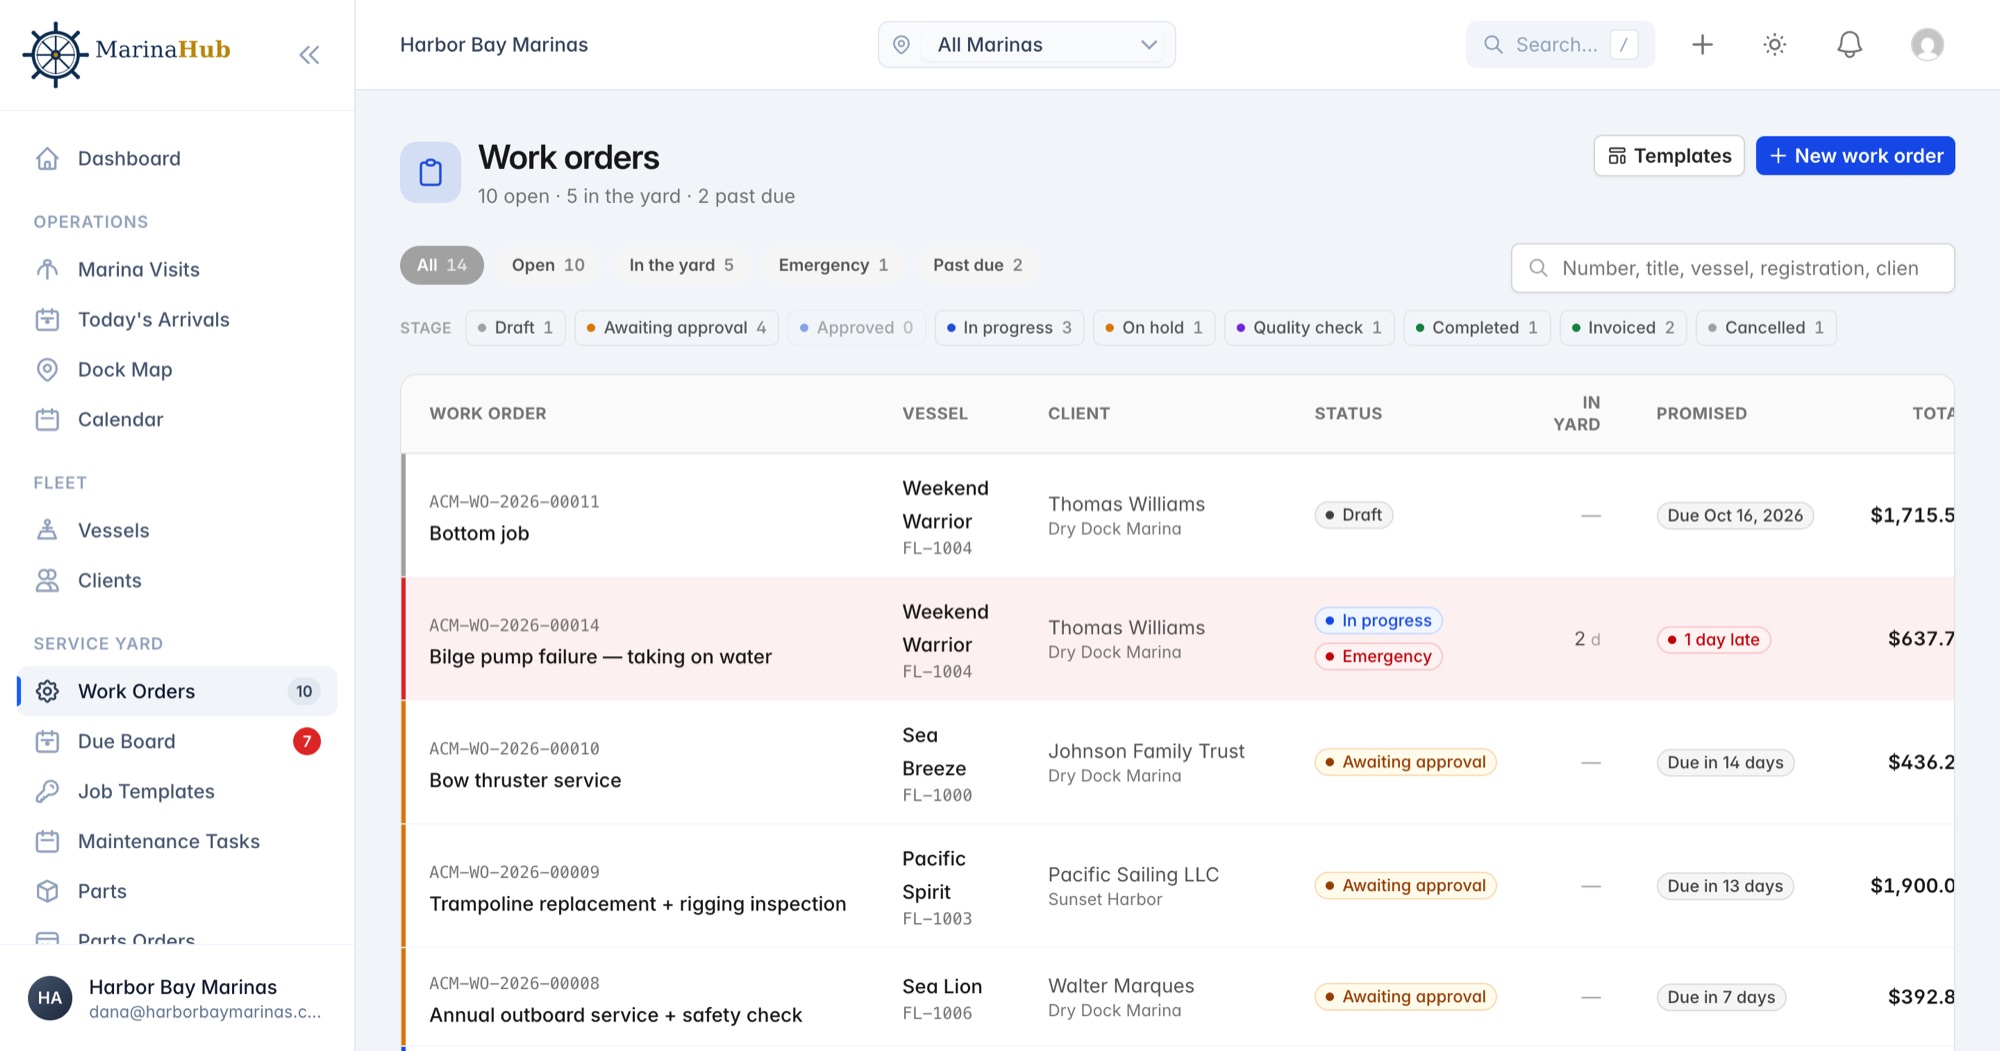This screenshot has width=2000, height=1051.
Task: Click the Due Oct 16, 2026 badge
Action: 1735,516
